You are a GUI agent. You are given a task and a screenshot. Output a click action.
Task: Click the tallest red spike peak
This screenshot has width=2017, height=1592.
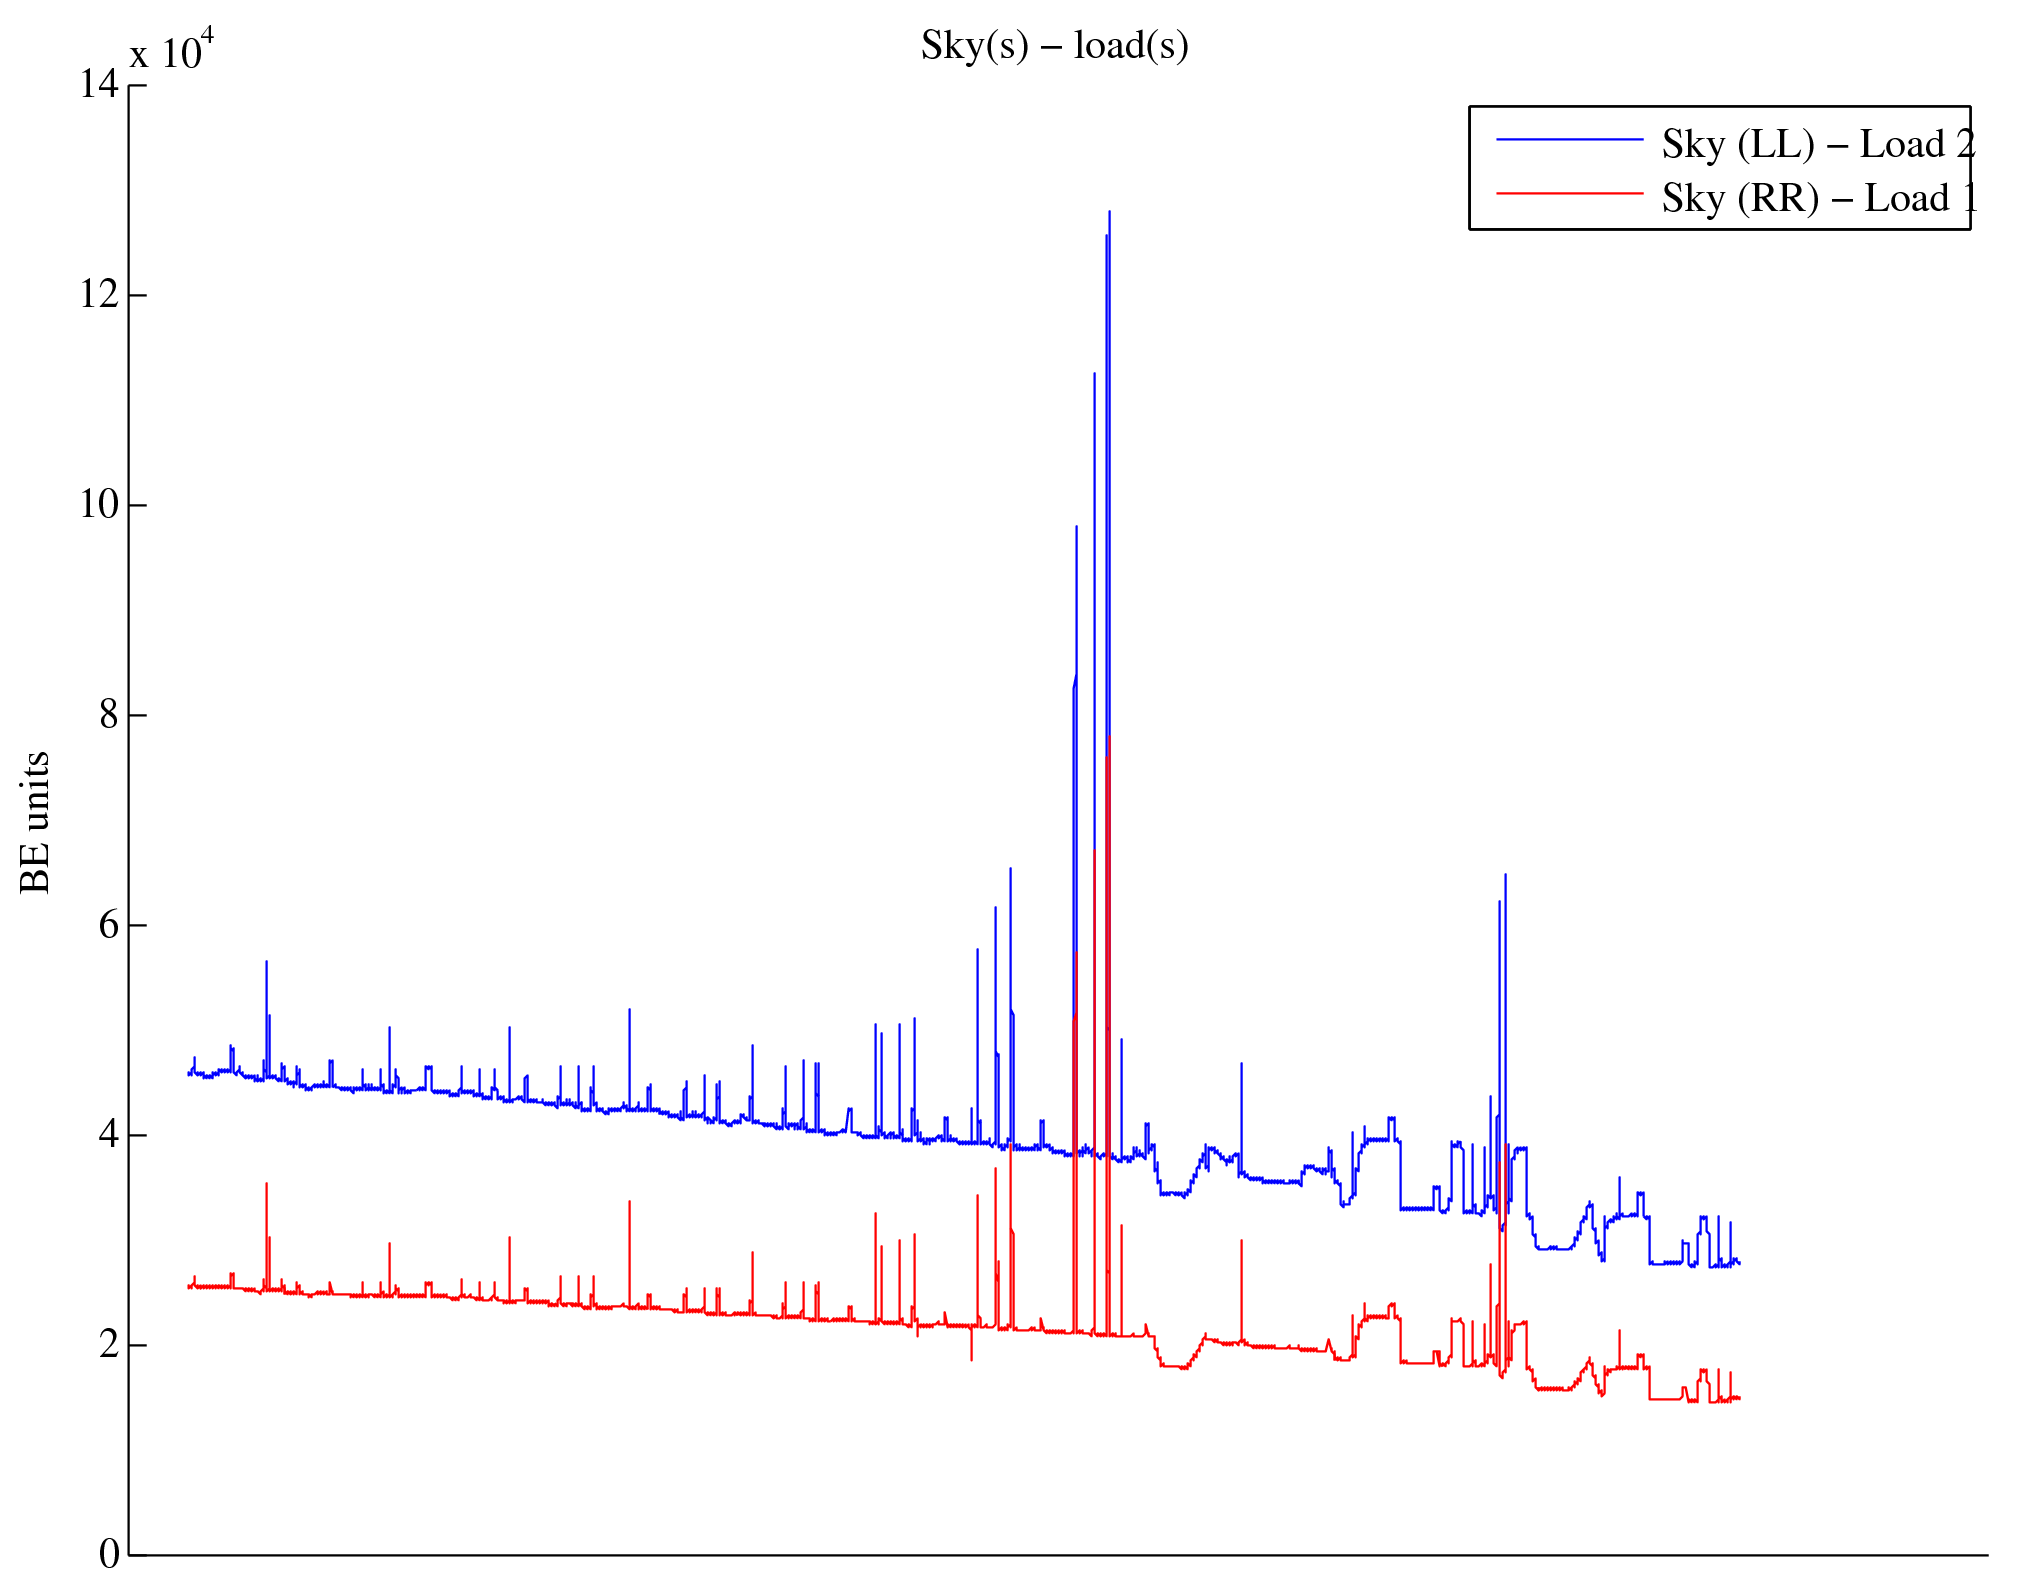(1109, 738)
